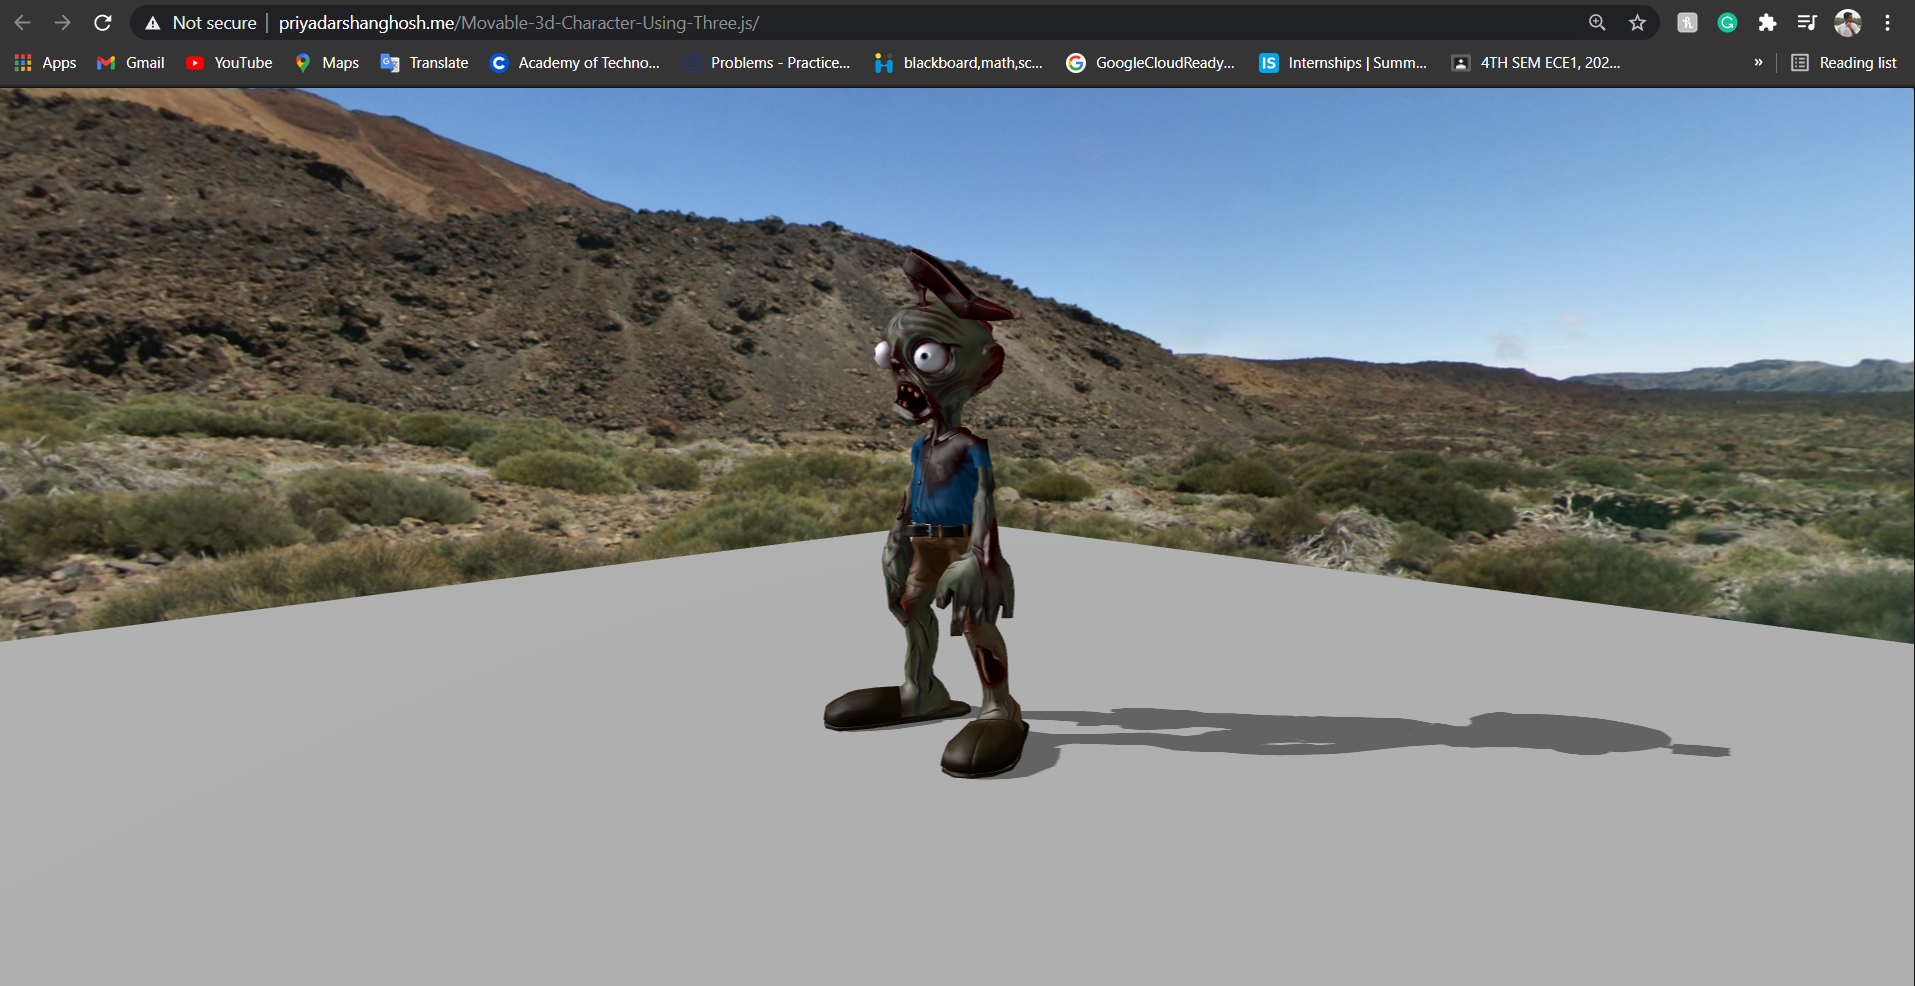The height and width of the screenshot is (986, 1915).
Task: Open the Grammarly extension
Action: [1727, 22]
